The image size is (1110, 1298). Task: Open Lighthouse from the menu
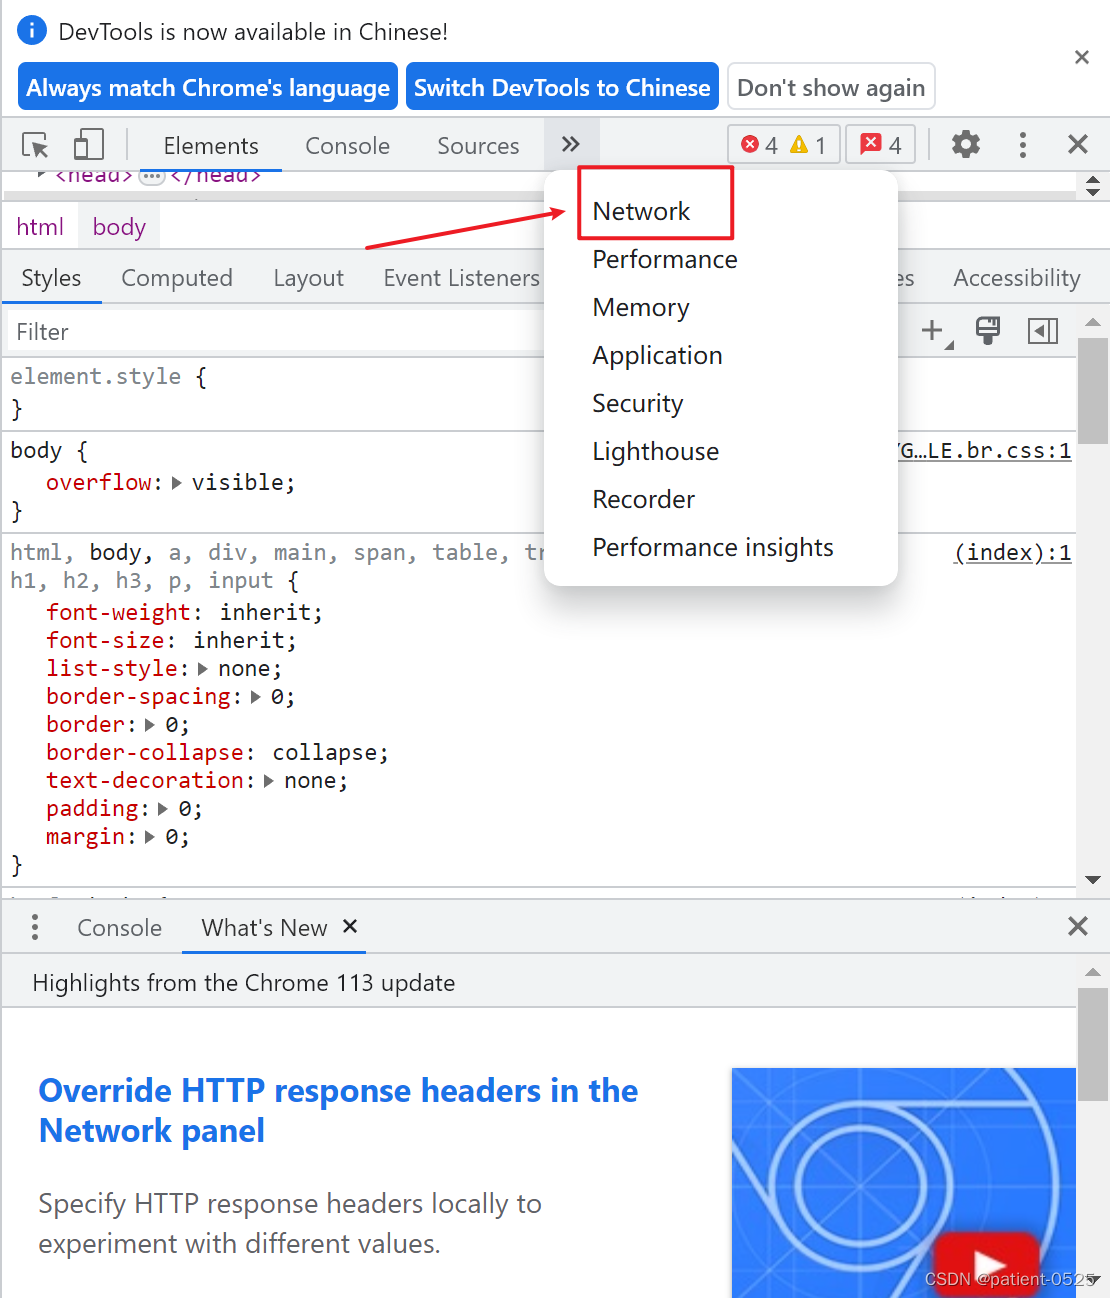pos(655,451)
